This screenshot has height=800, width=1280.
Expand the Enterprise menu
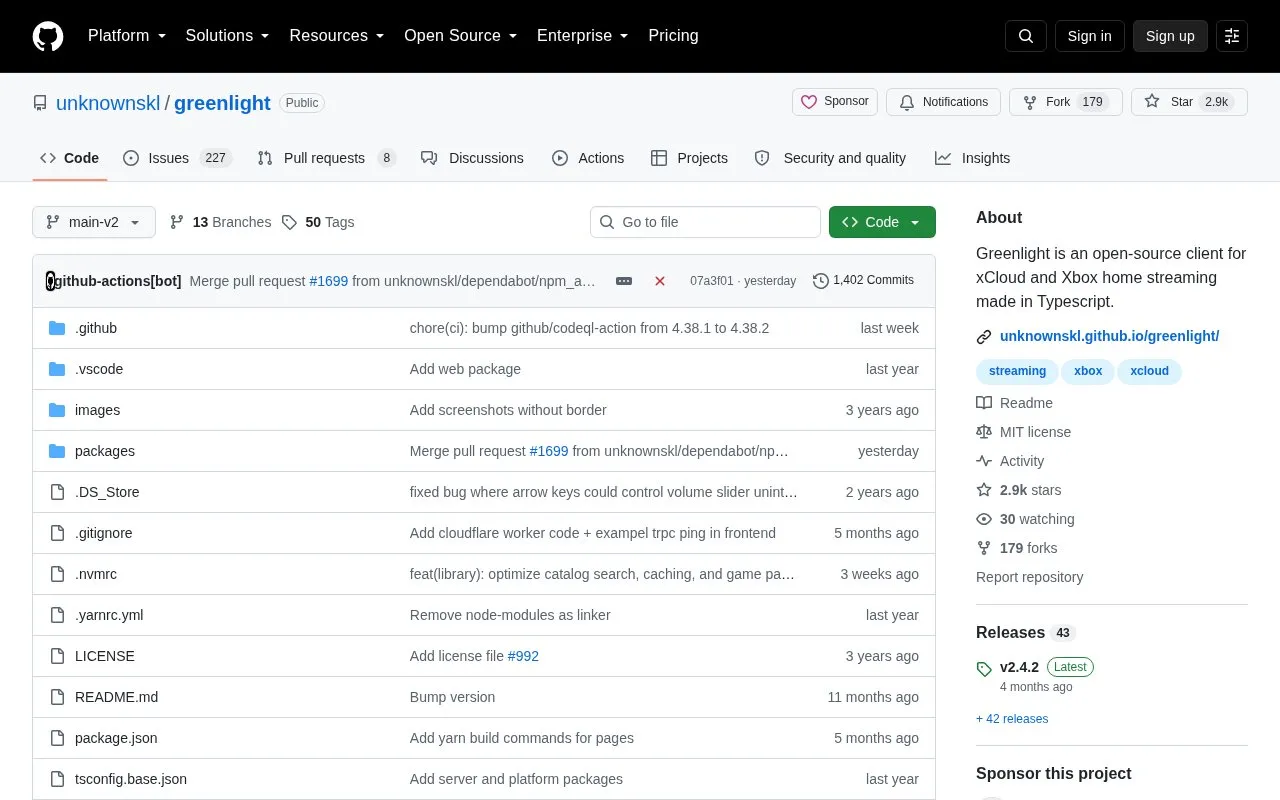(582, 36)
